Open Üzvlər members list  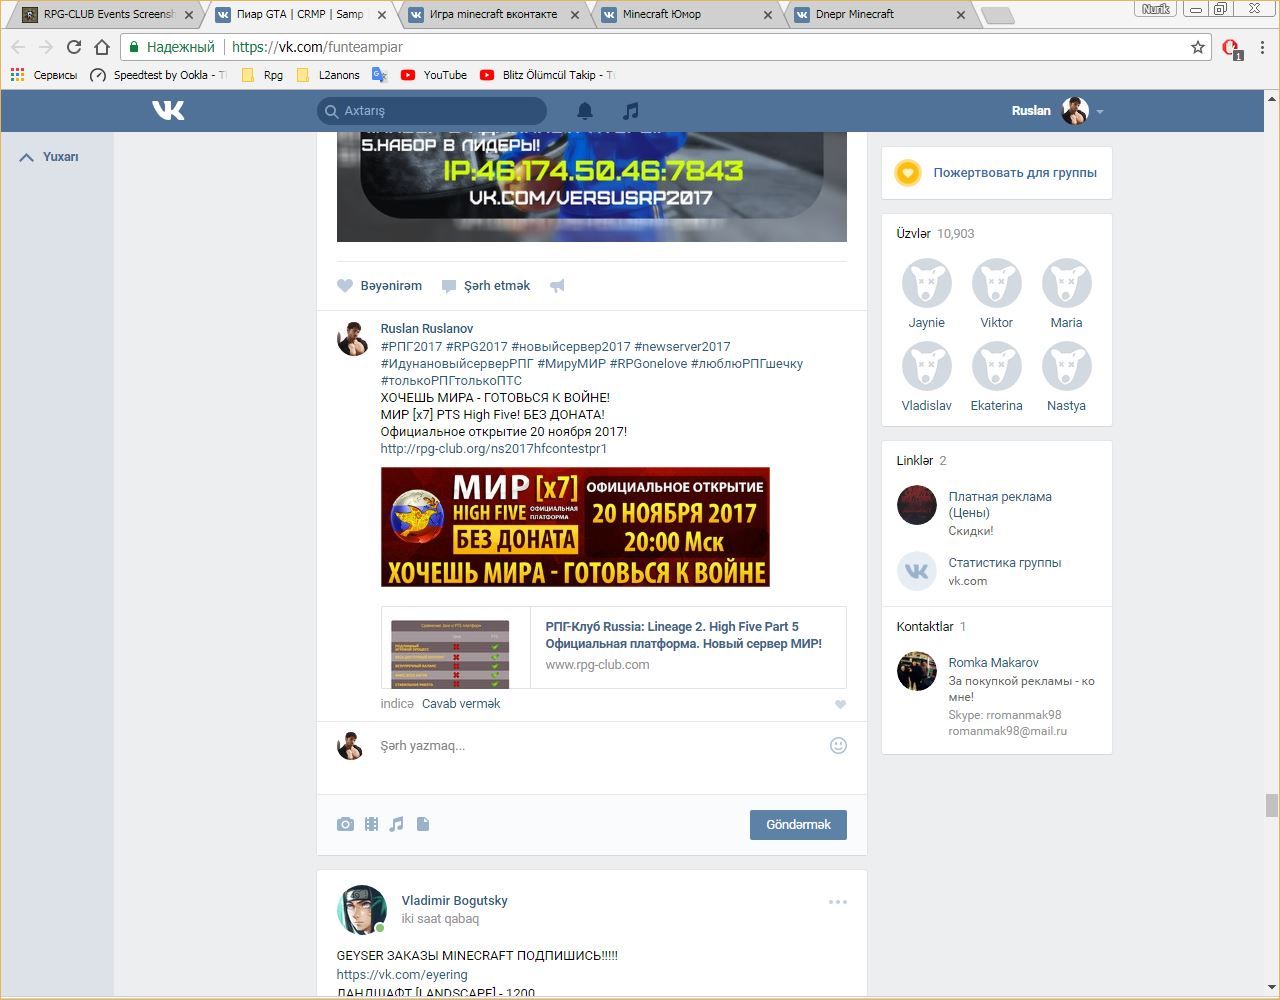[935, 233]
